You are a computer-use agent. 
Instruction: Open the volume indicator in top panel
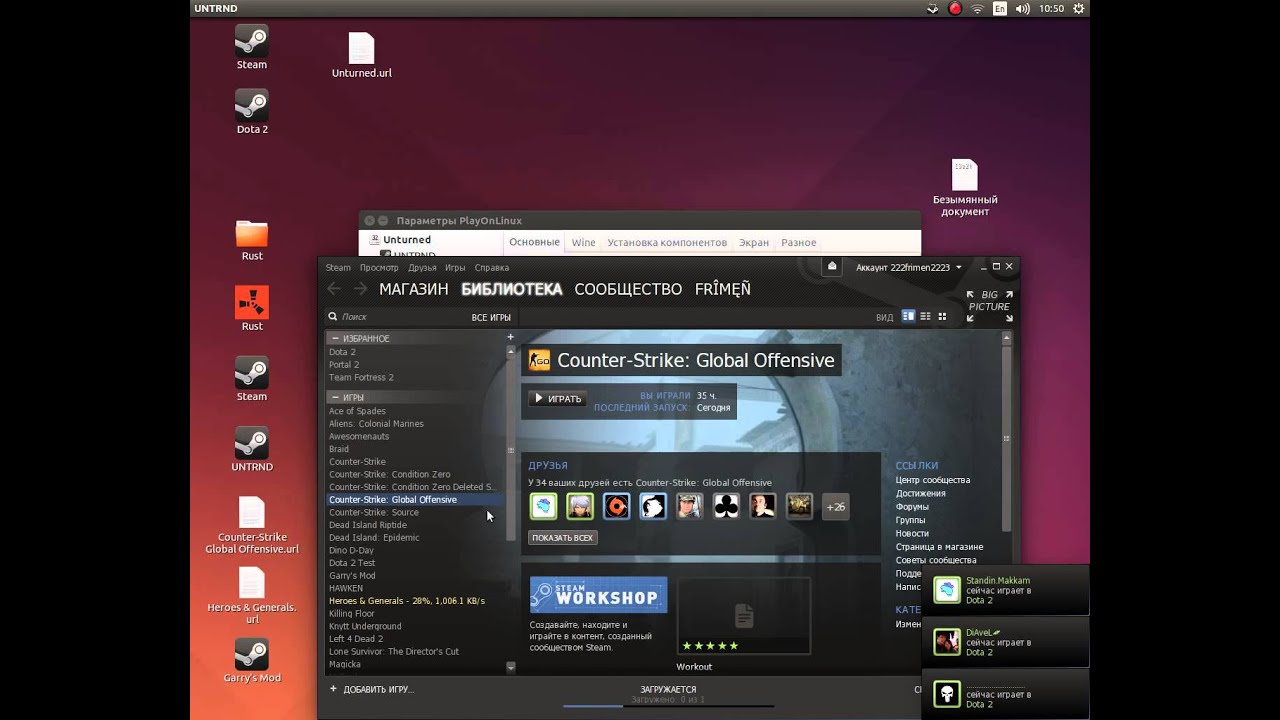[1021, 8]
